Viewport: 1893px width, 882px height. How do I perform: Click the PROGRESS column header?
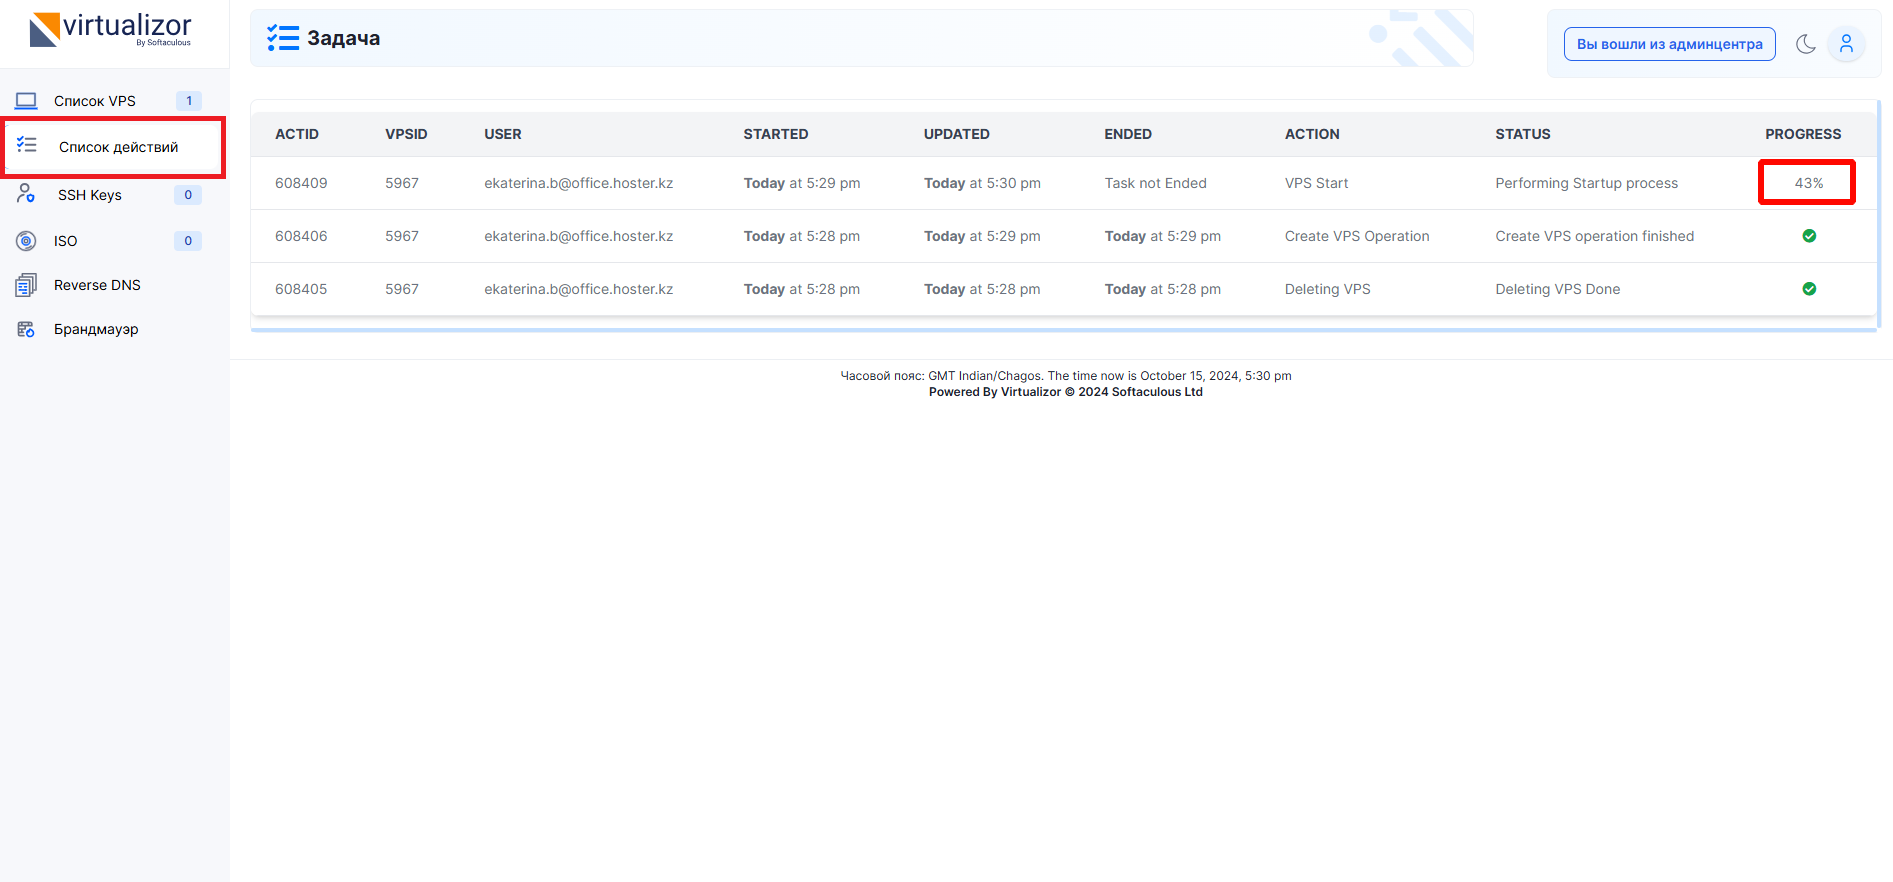click(1802, 134)
